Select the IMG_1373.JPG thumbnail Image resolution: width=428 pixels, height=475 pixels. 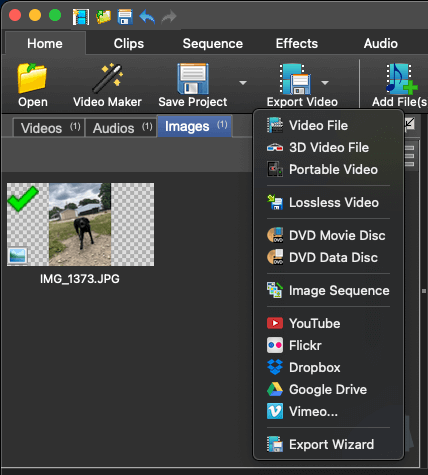click(x=80, y=224)
